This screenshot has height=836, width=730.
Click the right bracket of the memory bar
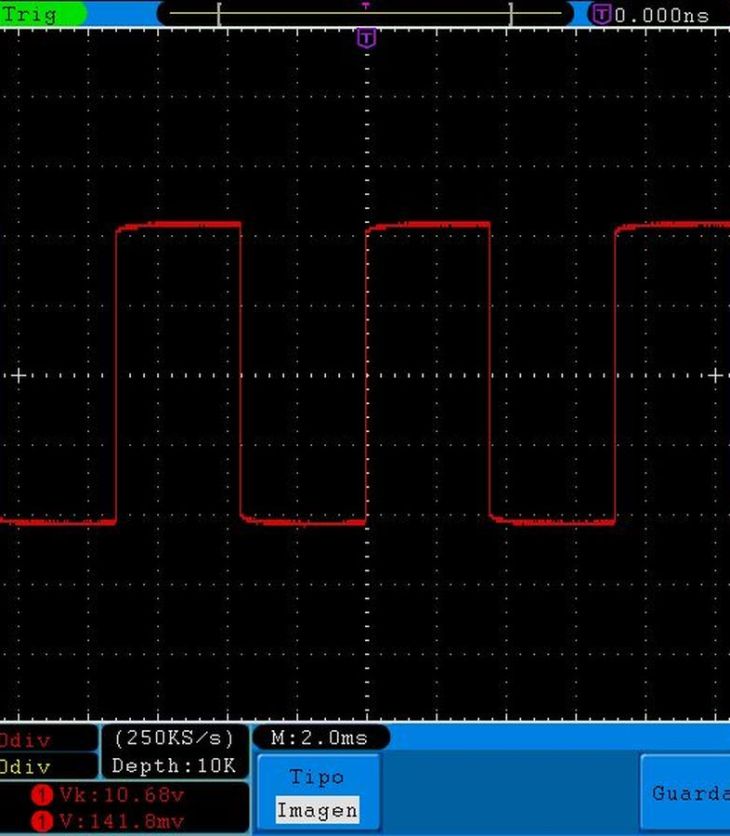(x=511, y=14)
